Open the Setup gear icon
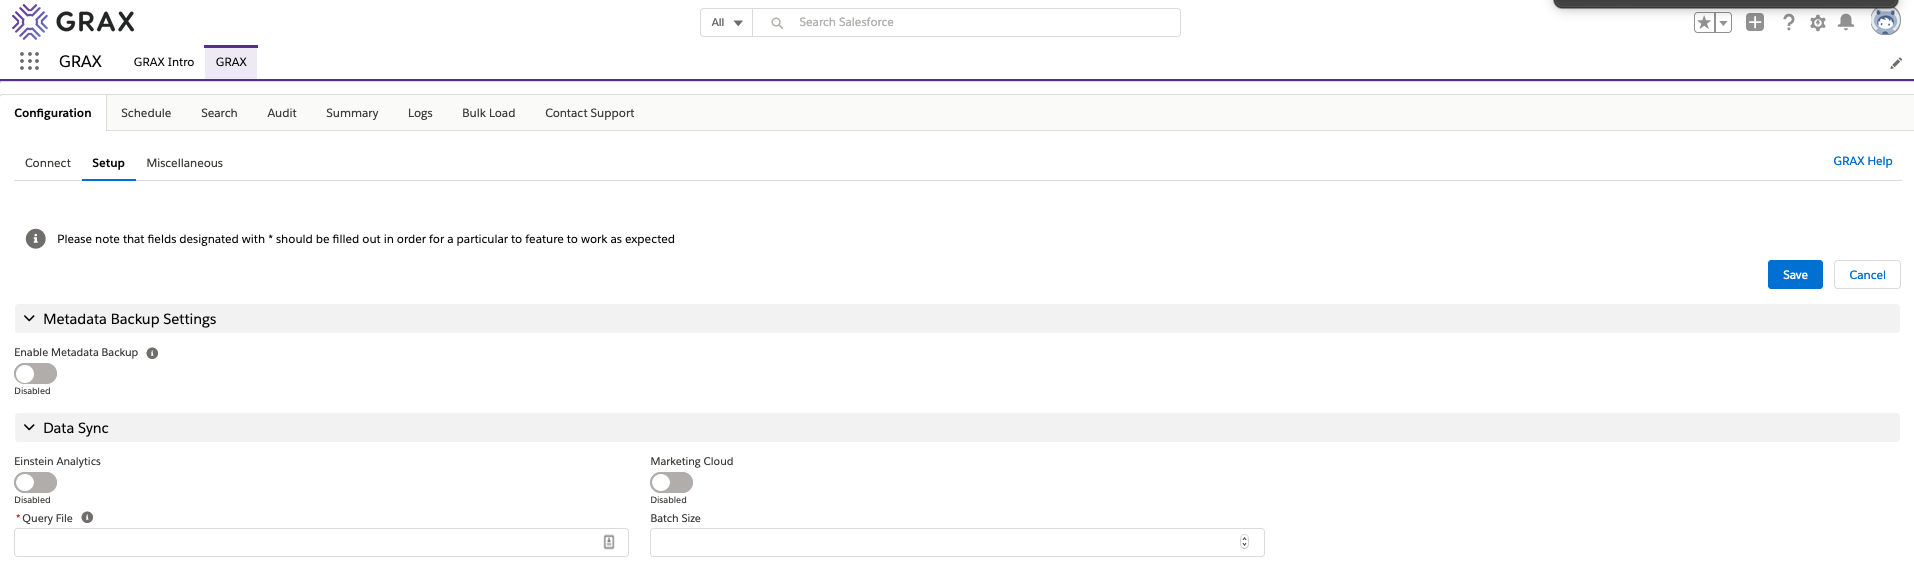1914x568 pixels. pos(1818,22)
